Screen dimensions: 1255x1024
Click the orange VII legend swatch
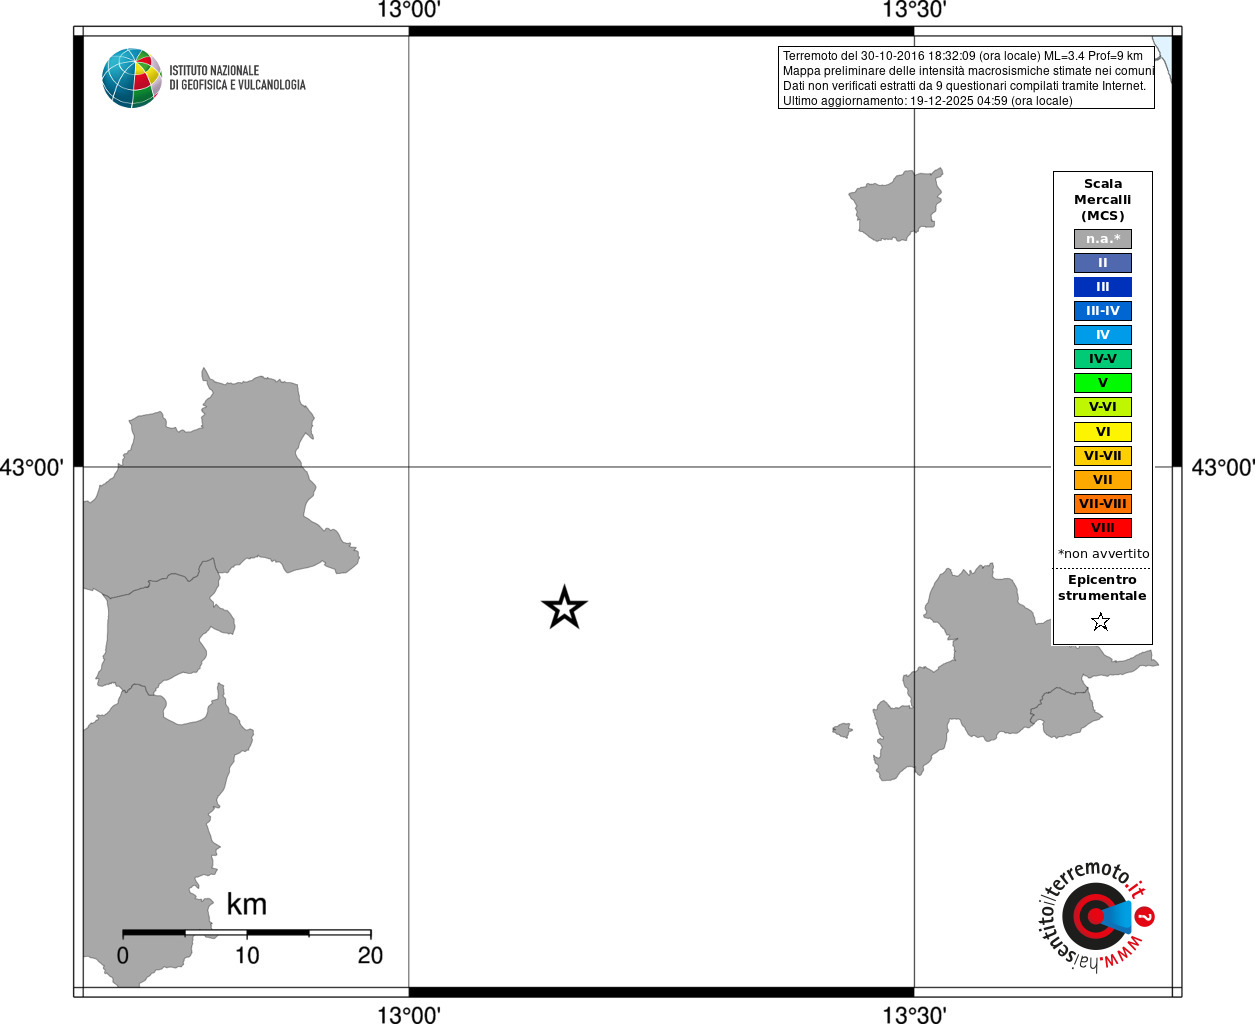[x=1103, y=480]
